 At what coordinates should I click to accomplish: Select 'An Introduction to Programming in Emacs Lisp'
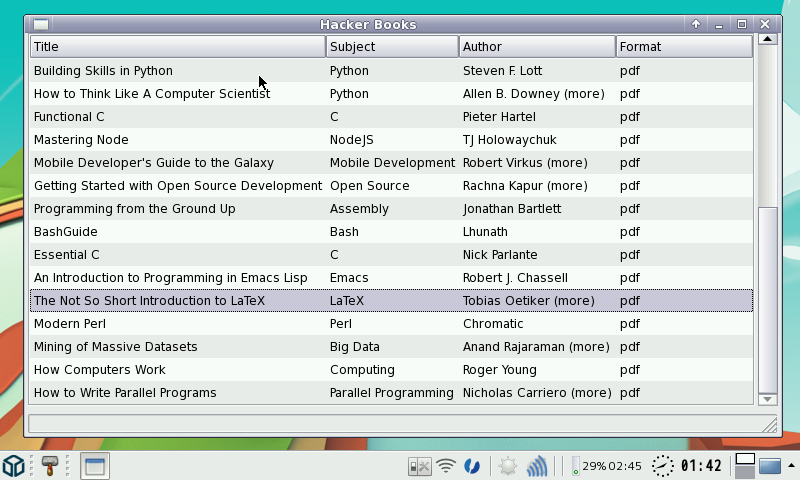tap(391, 277)
